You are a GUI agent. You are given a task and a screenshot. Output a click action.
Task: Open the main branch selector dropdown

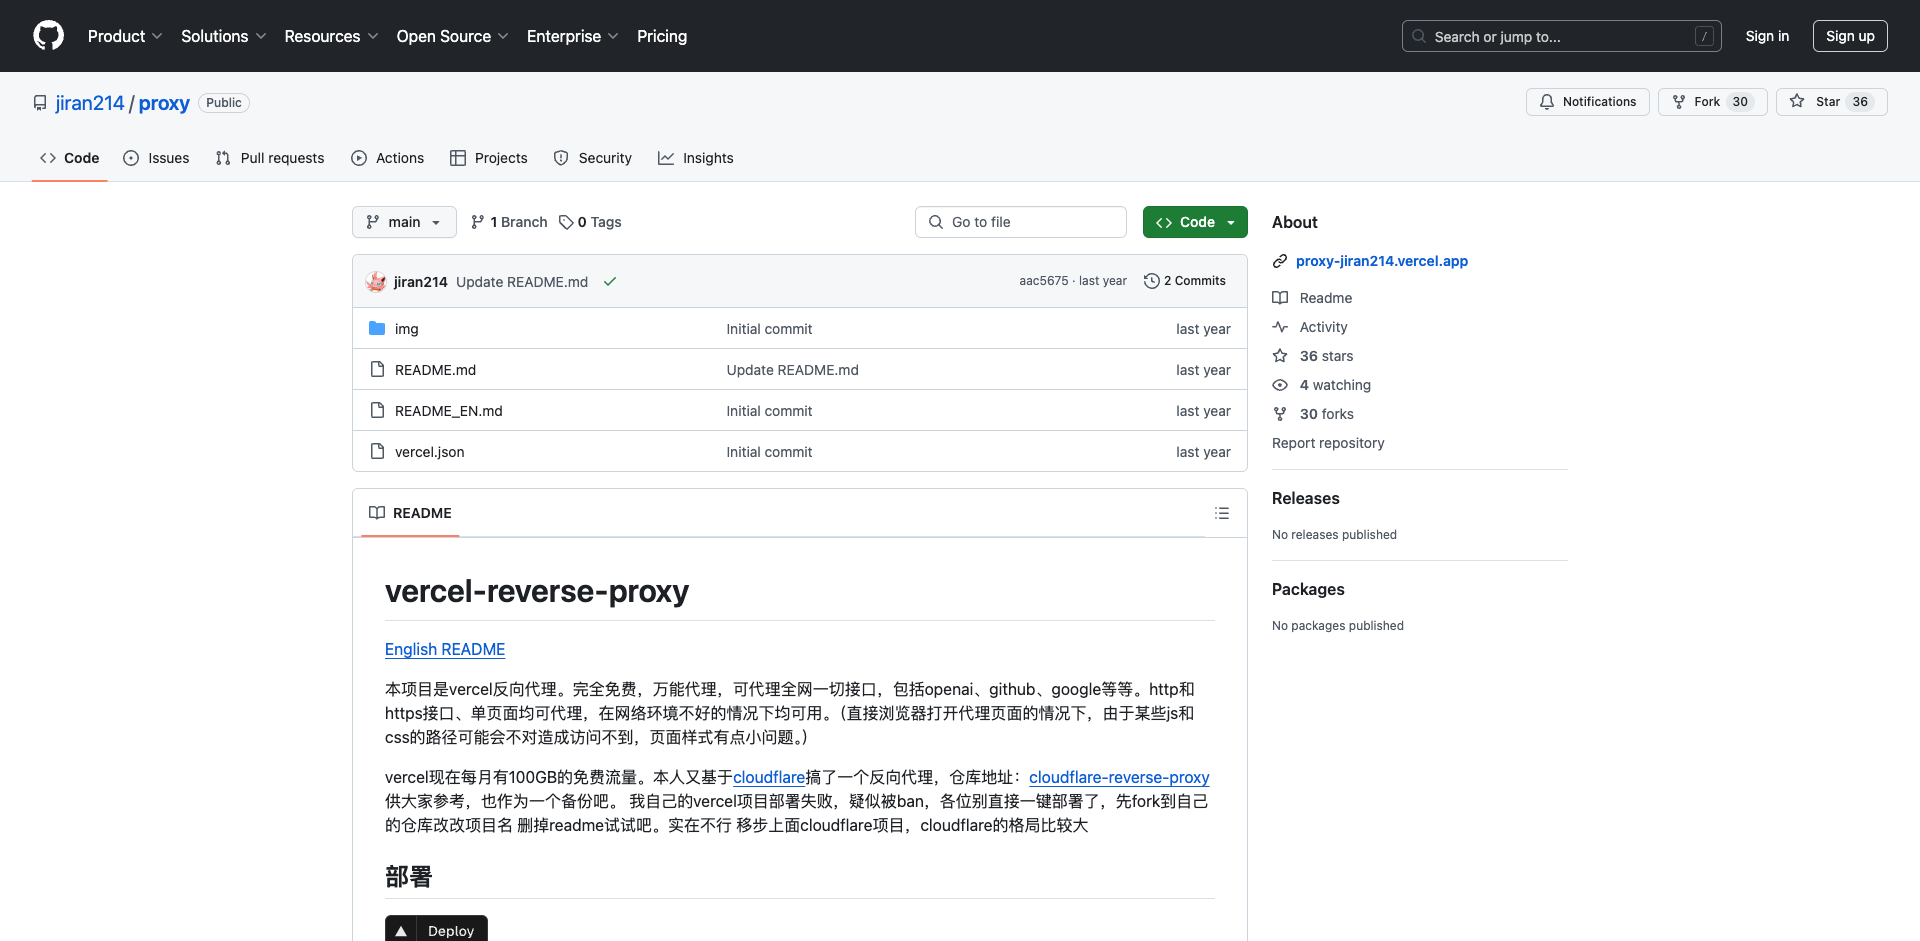[404, 222]
